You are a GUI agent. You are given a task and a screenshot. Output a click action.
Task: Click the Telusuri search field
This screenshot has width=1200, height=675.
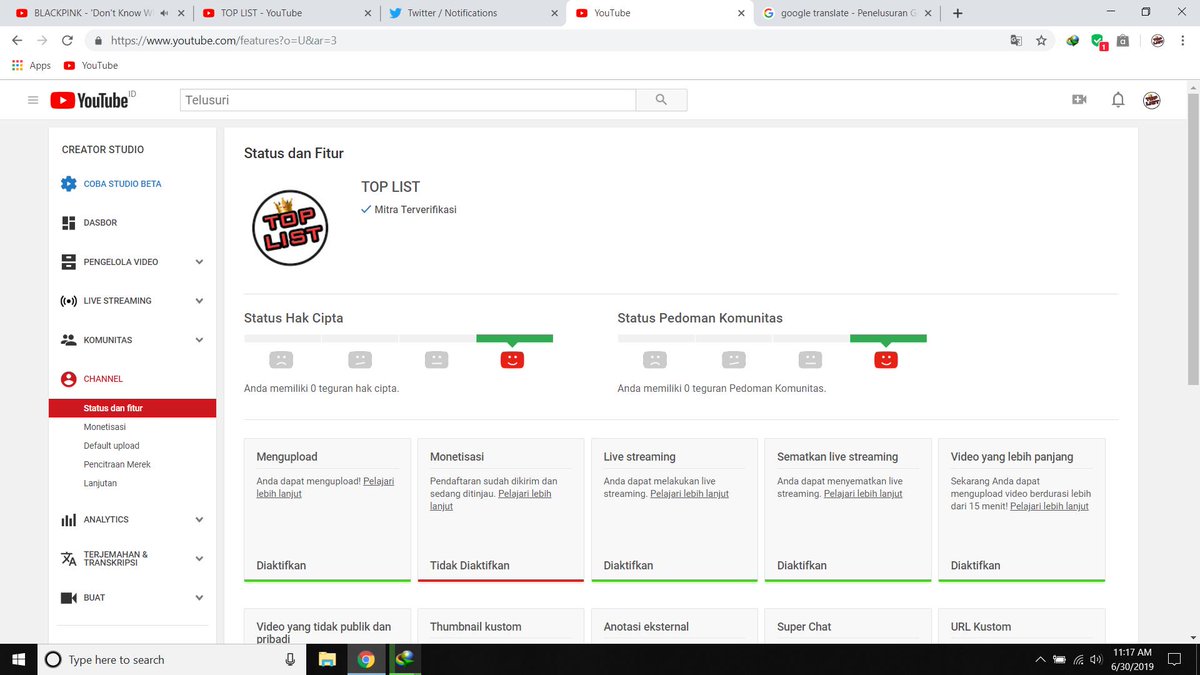(407, 100)
